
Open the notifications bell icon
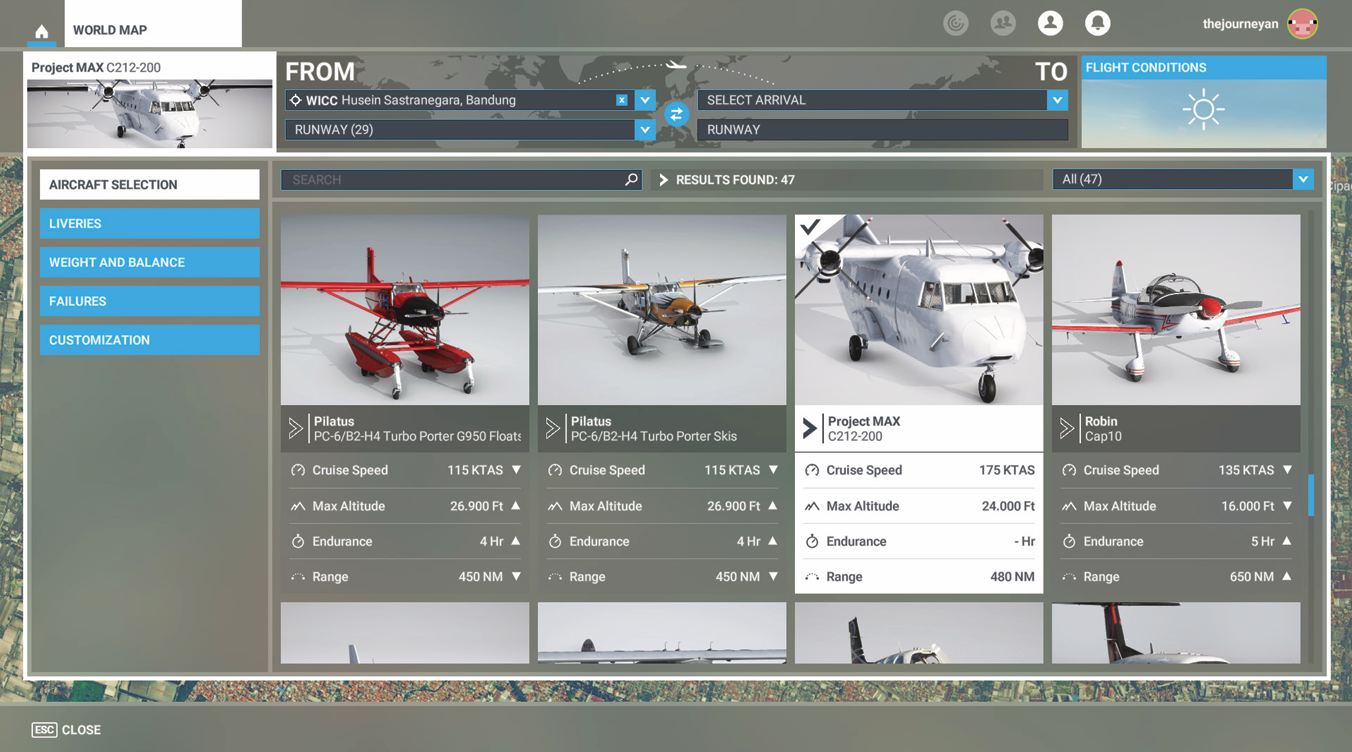(1097, 23)
